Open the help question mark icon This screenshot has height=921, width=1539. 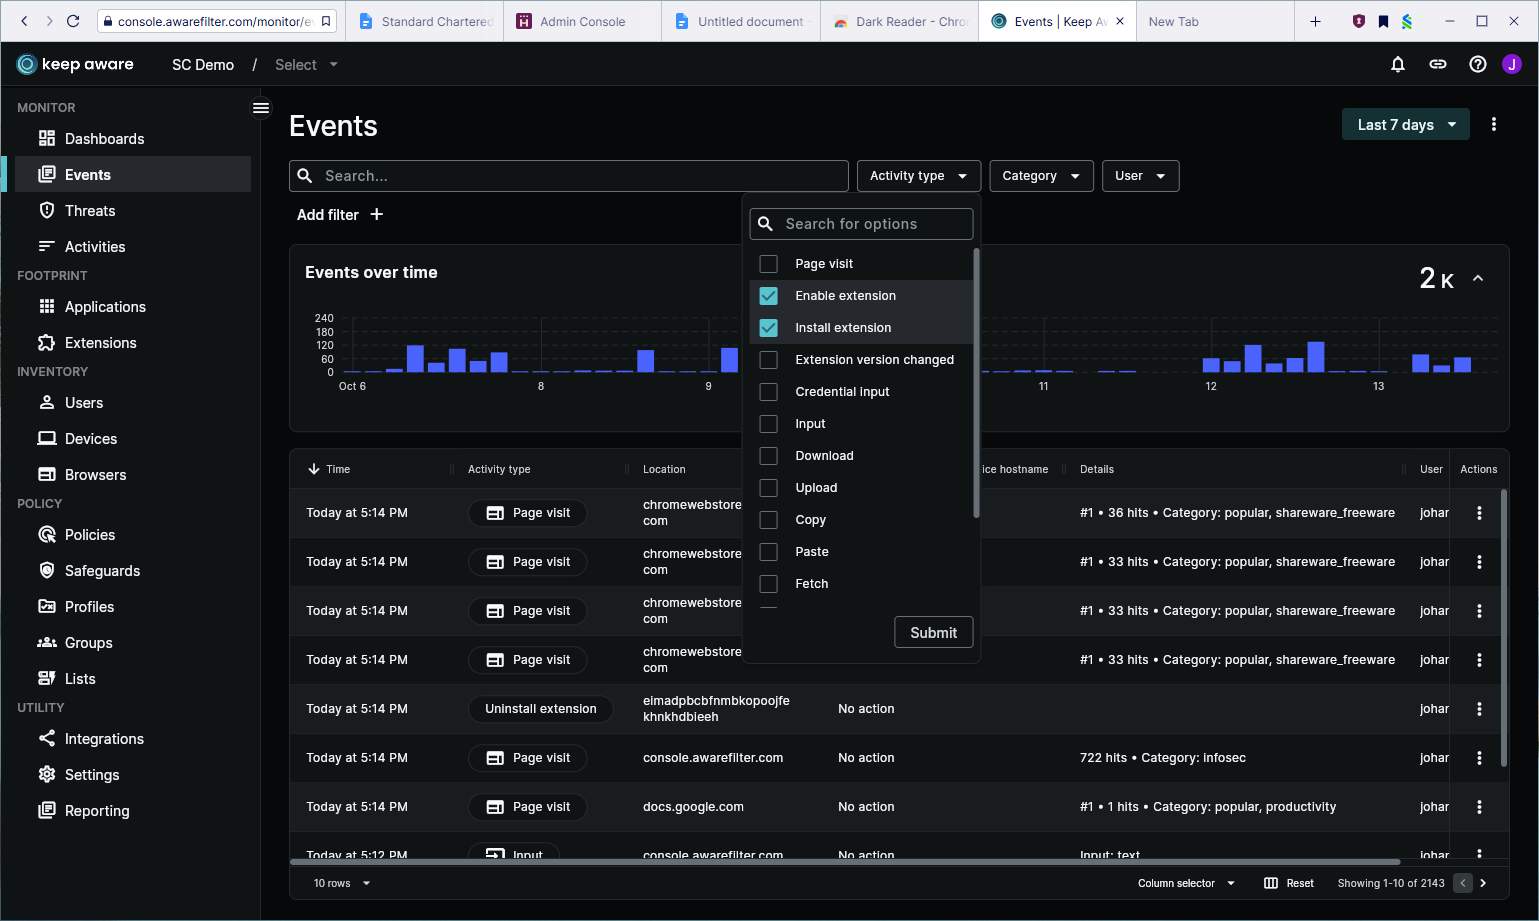click(1477, 64)
